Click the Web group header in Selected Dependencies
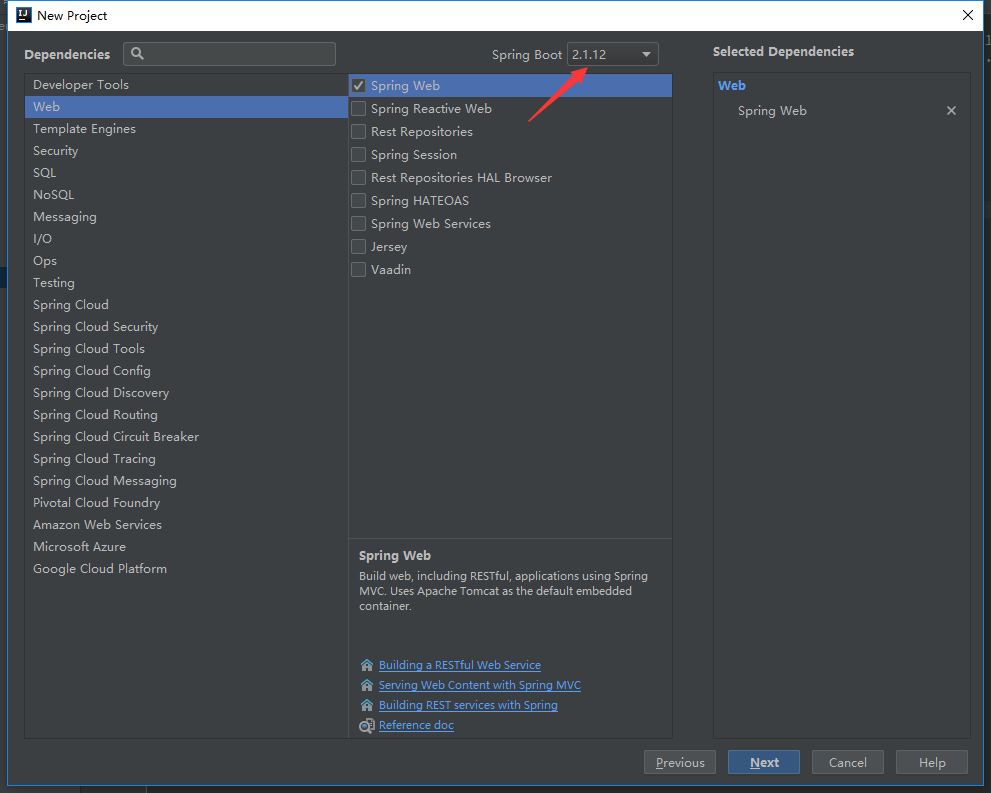 tap(731, 85)
